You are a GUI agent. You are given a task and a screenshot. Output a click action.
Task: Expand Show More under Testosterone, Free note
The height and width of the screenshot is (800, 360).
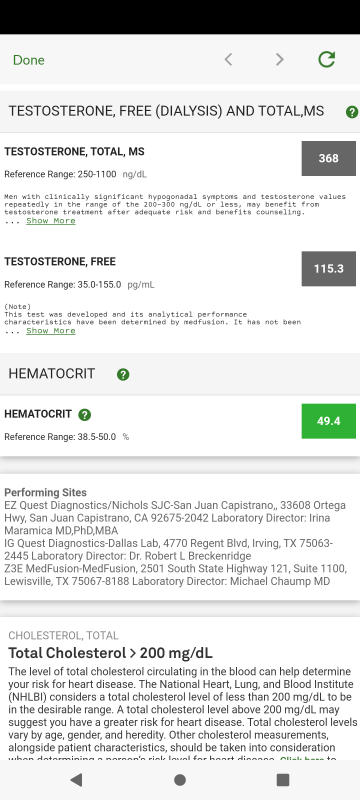pyautogui.click(x=51, y=331)
